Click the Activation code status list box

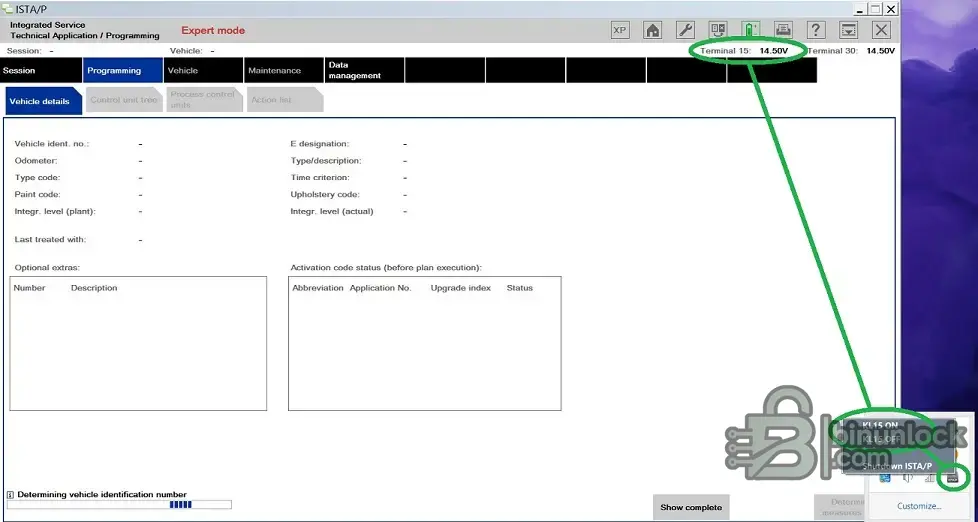click(x=425, y=344)
